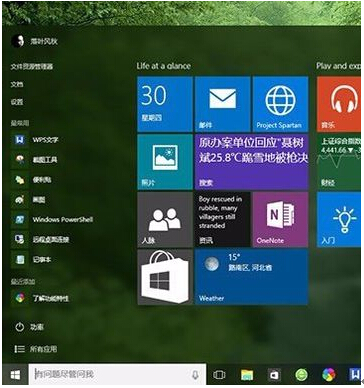This screenshot has width=364, height=388.
Task: Click the 'Life at a glance' group heading
Action: (164, 66)
